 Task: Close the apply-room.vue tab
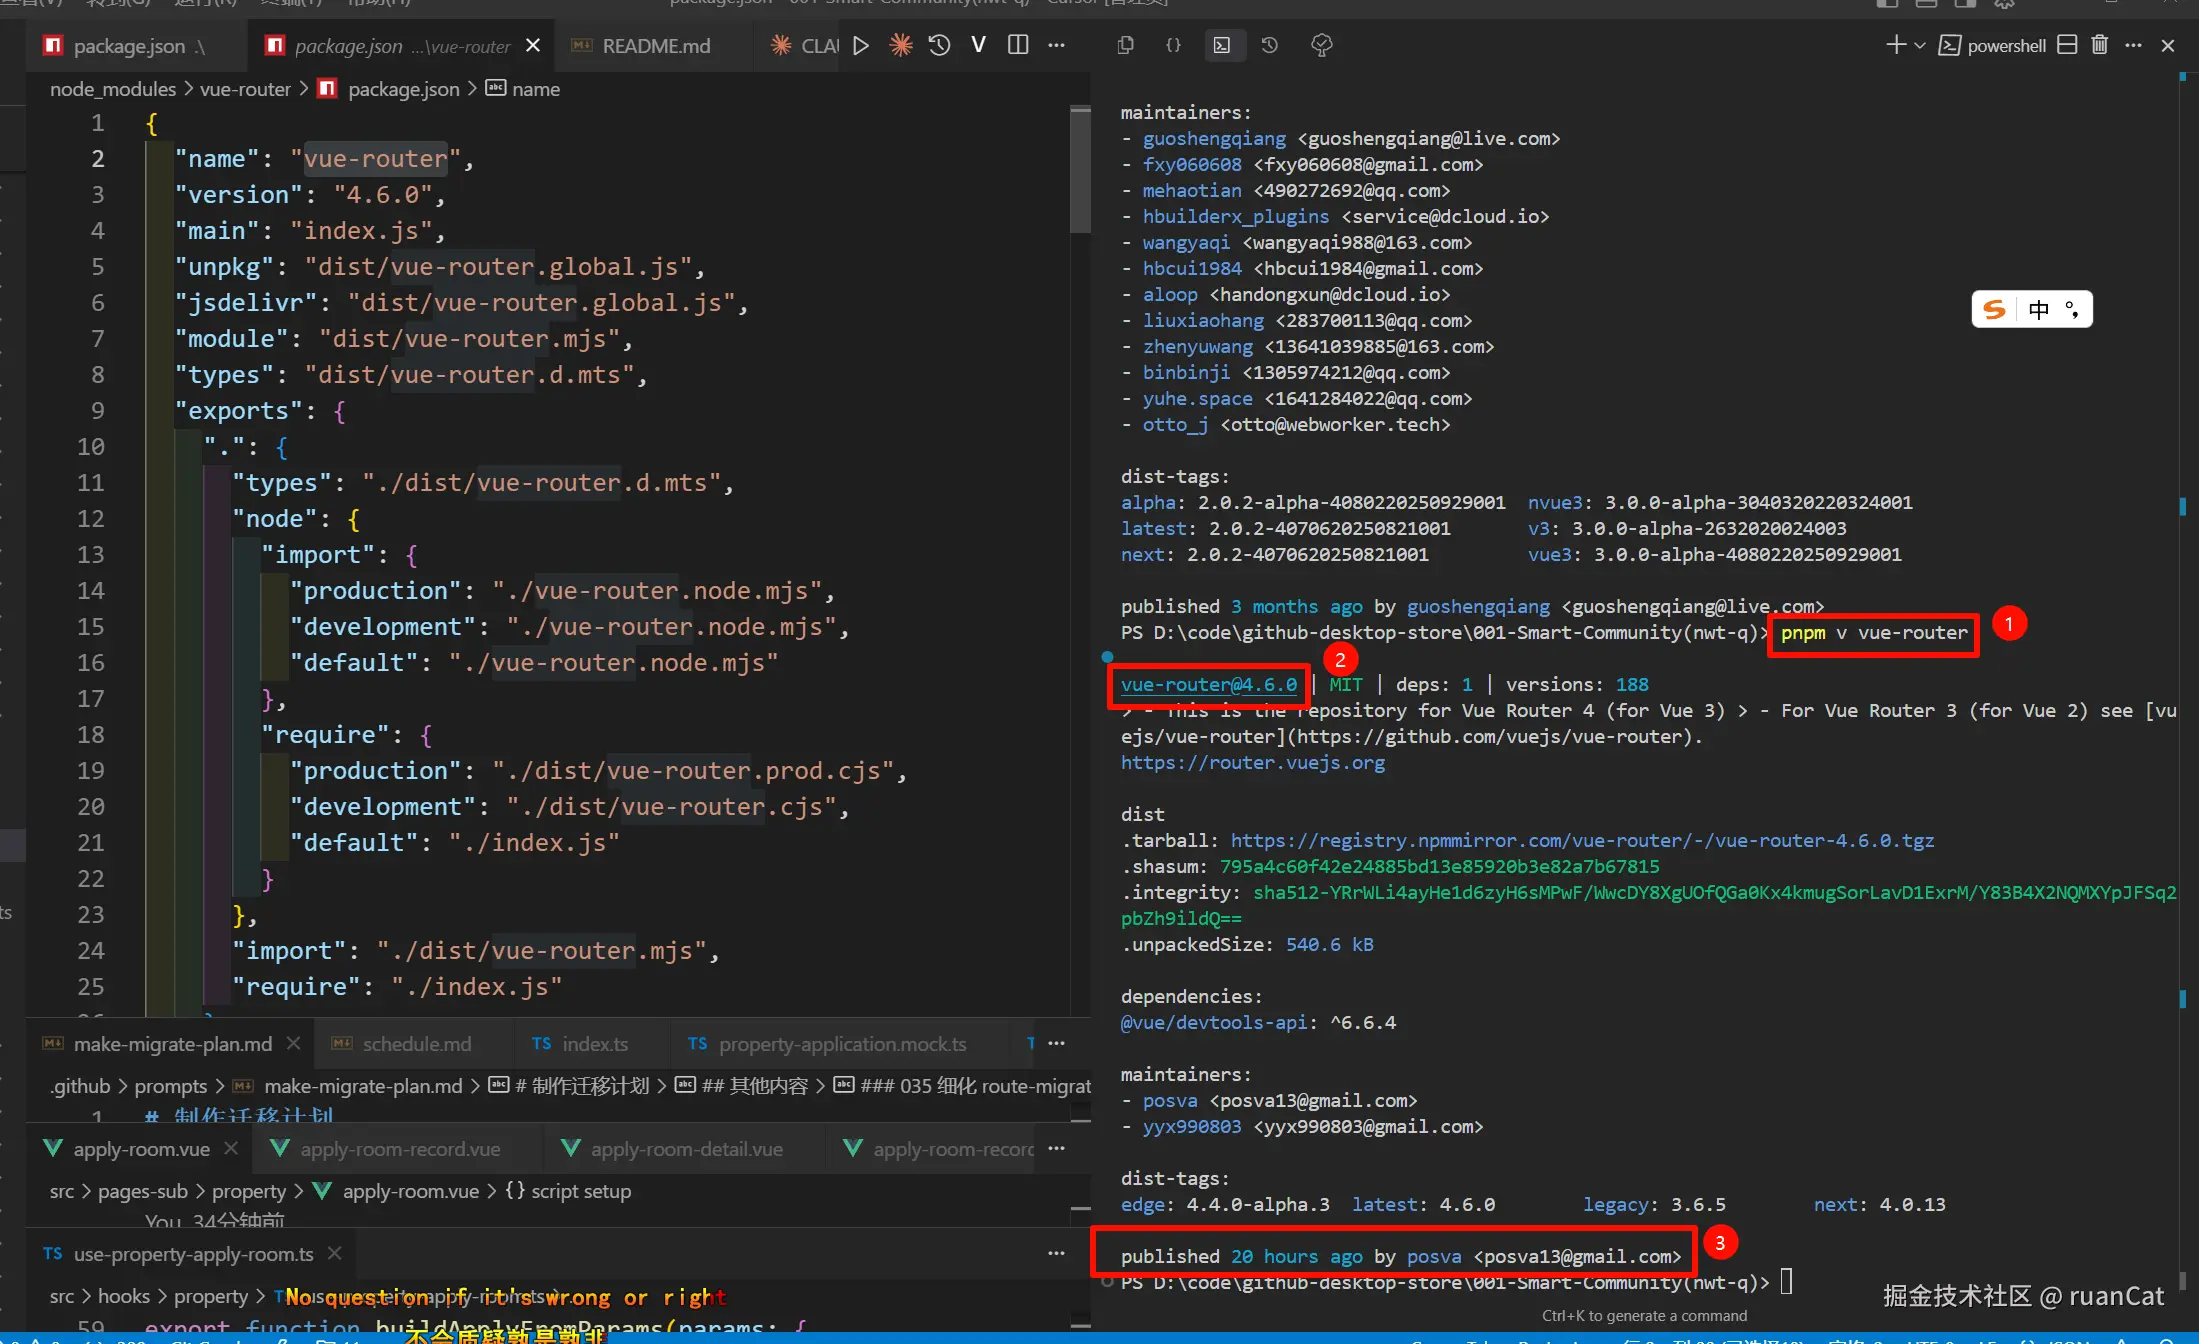[231, 1149]
